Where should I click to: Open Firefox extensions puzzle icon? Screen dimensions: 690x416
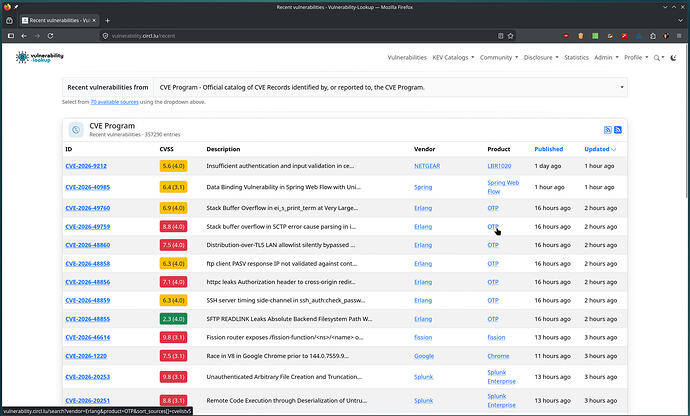pyautogui.click(x=653, y=36)
